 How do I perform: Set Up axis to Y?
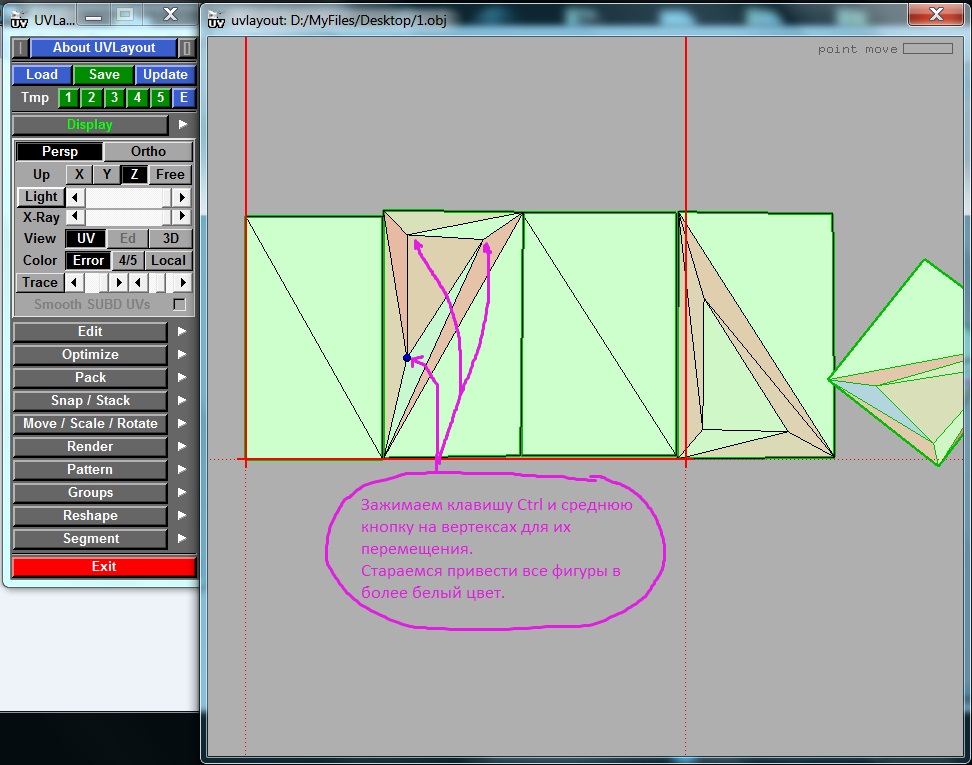[106, 174]
